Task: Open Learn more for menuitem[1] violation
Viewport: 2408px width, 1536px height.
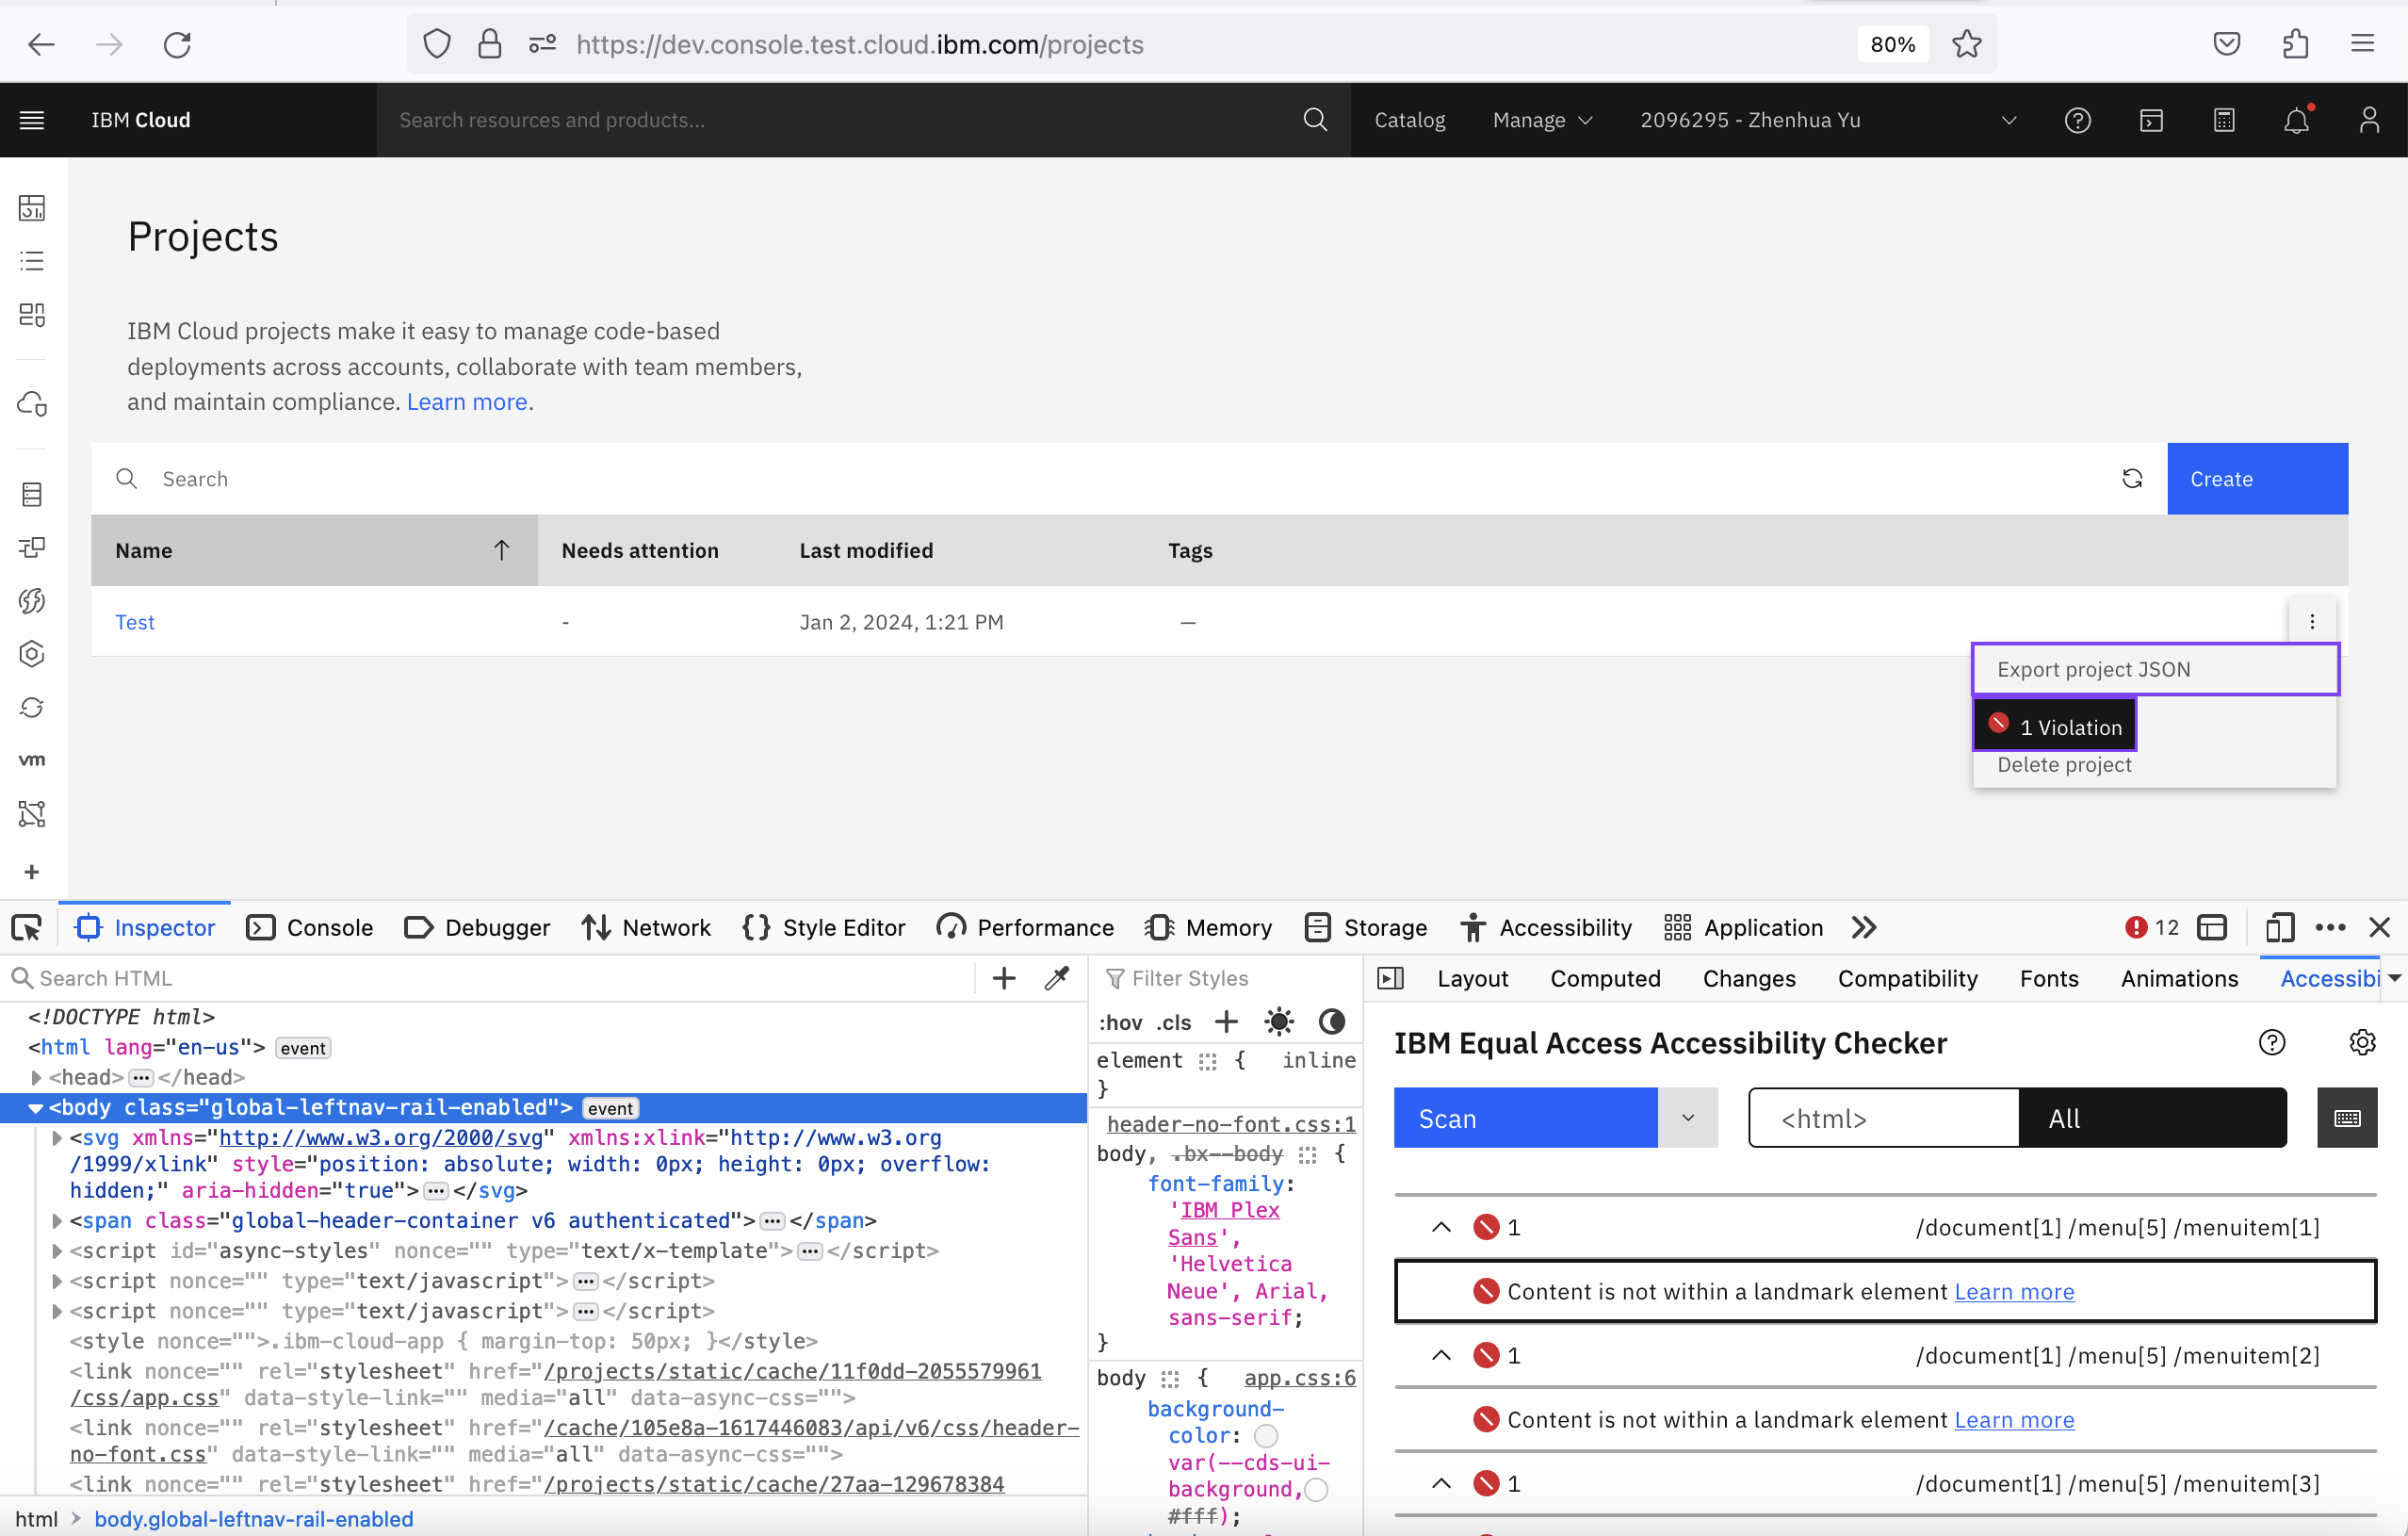Action: click(2014, 1291)
